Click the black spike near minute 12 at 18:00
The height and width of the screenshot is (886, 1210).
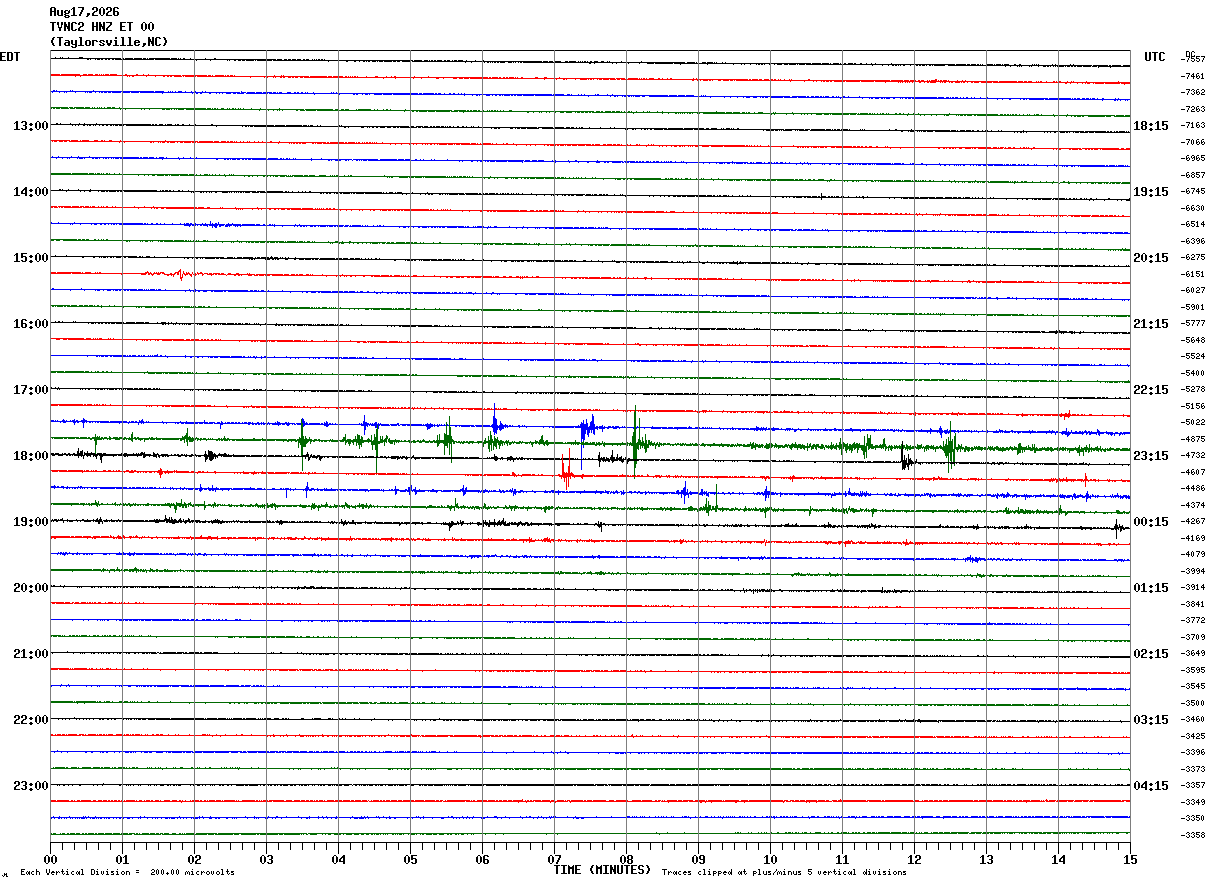pos(906,459)
